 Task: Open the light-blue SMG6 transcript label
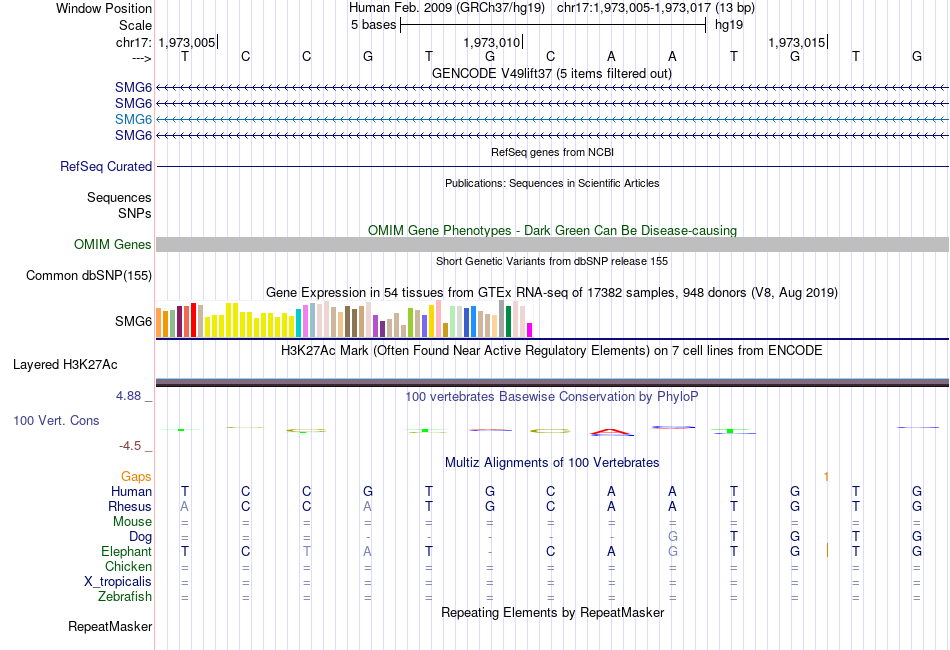(133, 119)
